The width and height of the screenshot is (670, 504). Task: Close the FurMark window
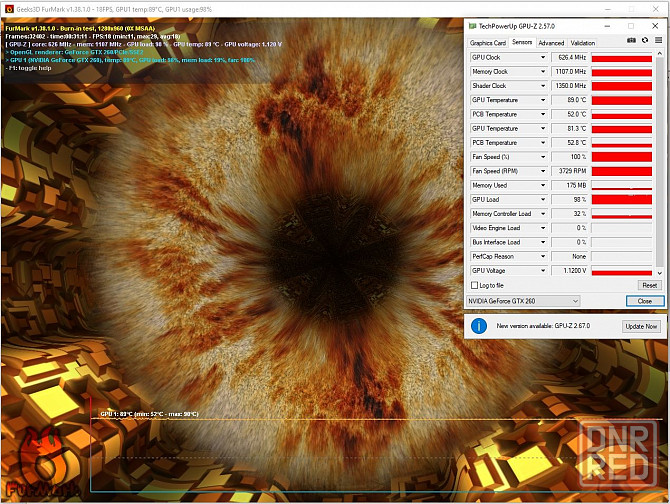(x=655, y=9)
